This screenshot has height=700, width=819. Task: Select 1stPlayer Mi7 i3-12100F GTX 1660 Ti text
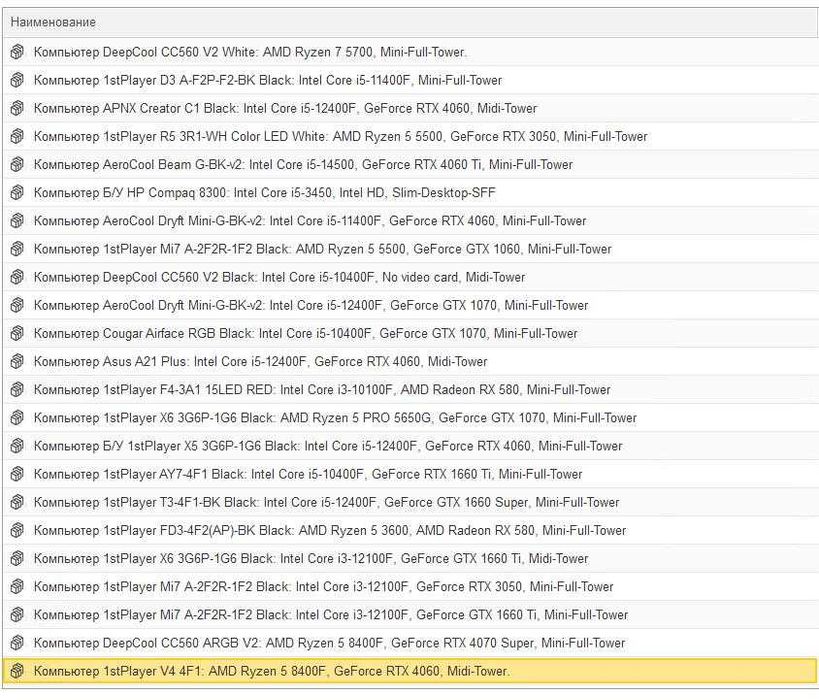tap(331, 616)
